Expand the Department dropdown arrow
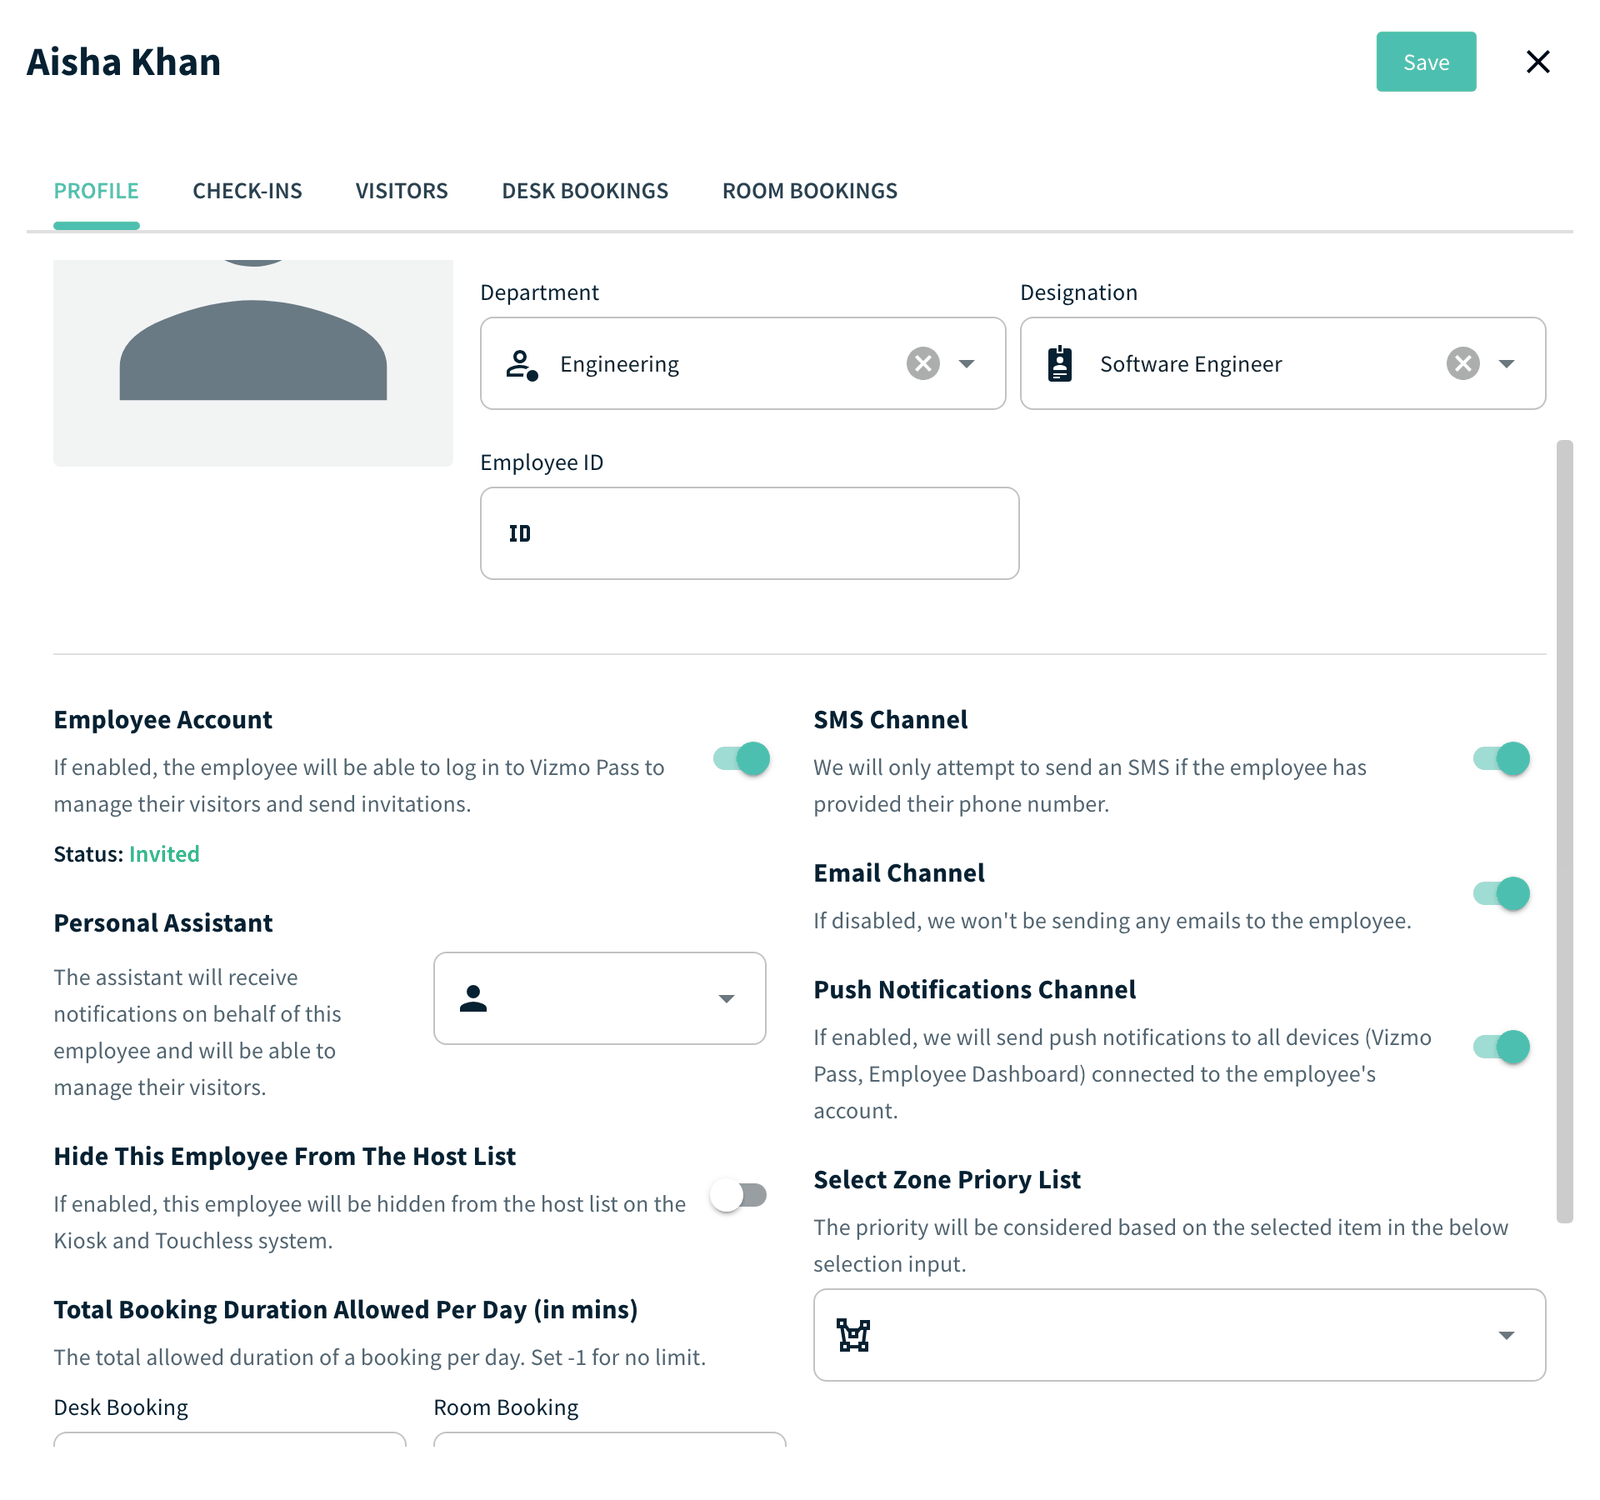 pyautogui.click(x=966, y=364)
